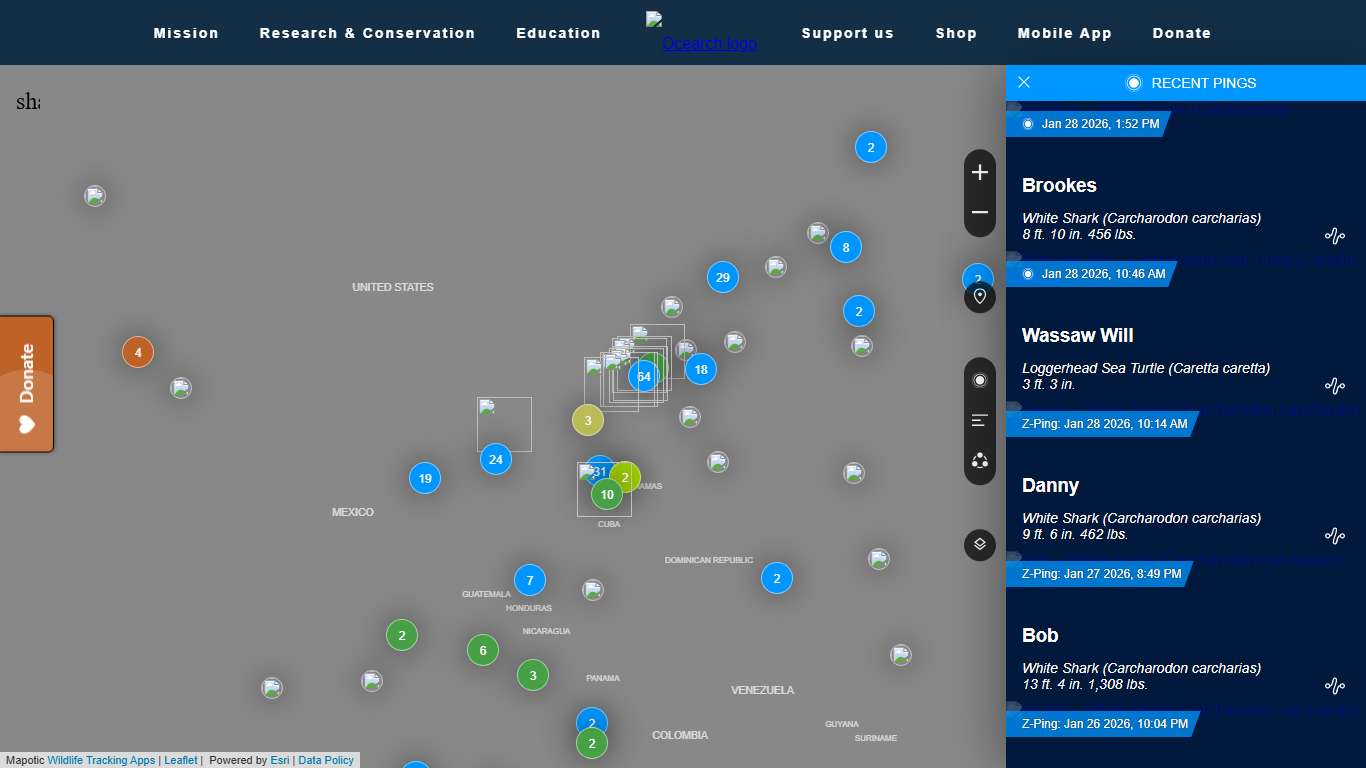Toggle track display for Bob
This screenshot has width=1366, height=768.
point(1334,686)
